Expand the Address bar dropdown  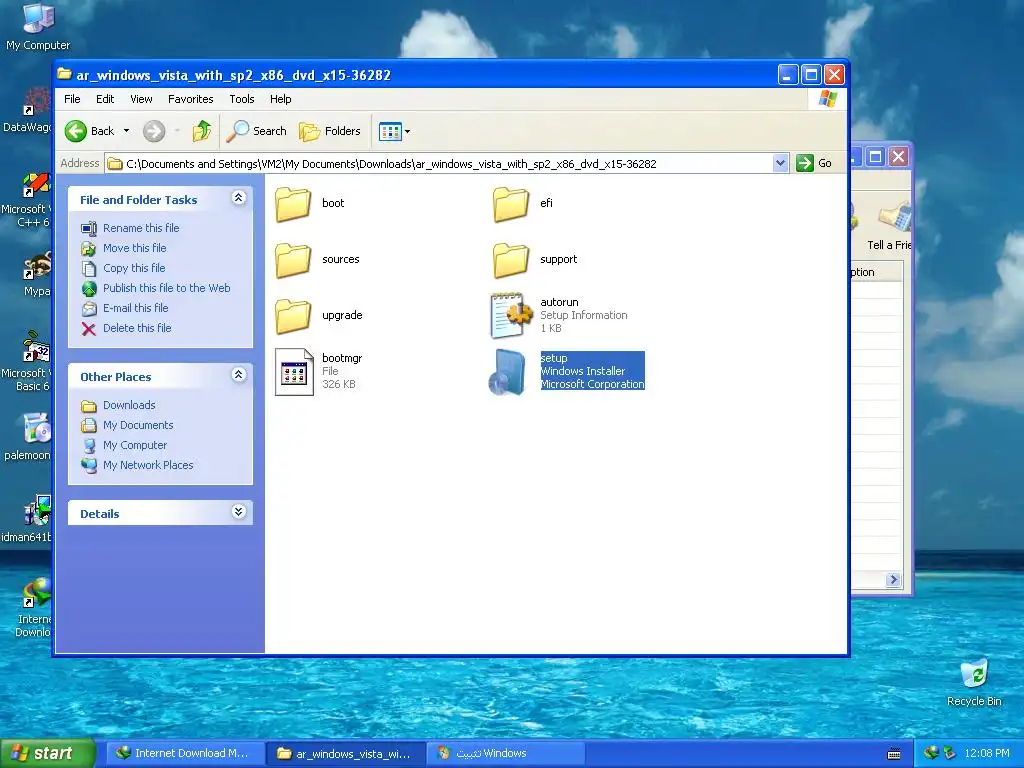[780, 163]
